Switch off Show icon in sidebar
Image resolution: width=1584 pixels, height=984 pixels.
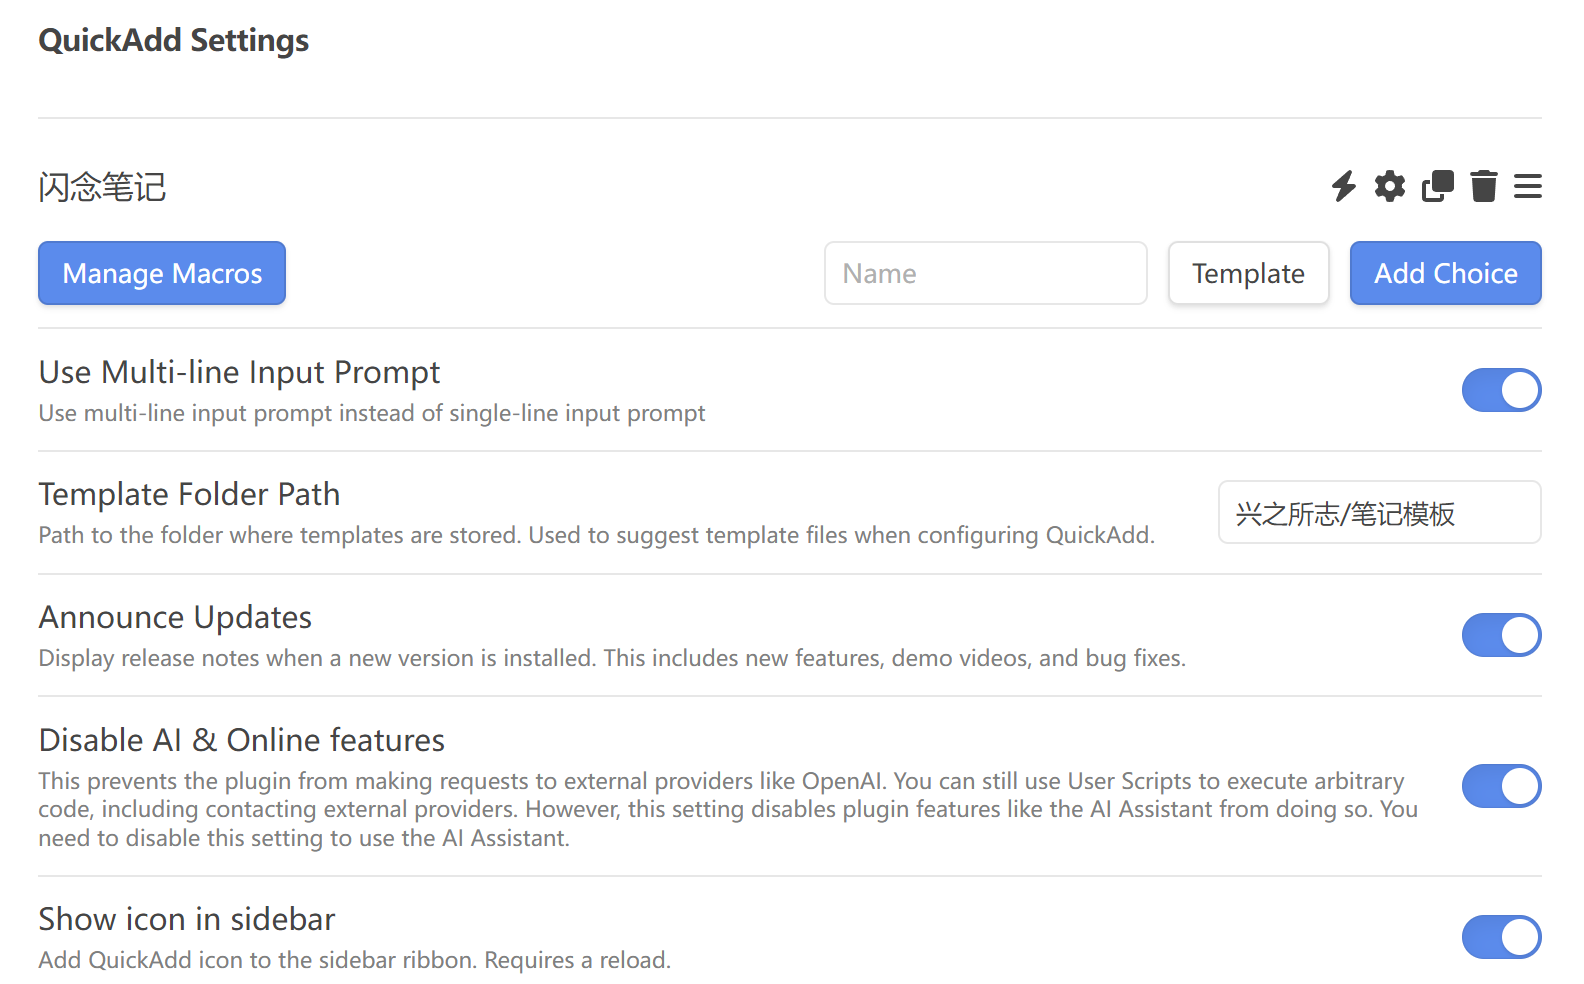pyautogui.click(x=1501, y=937)
